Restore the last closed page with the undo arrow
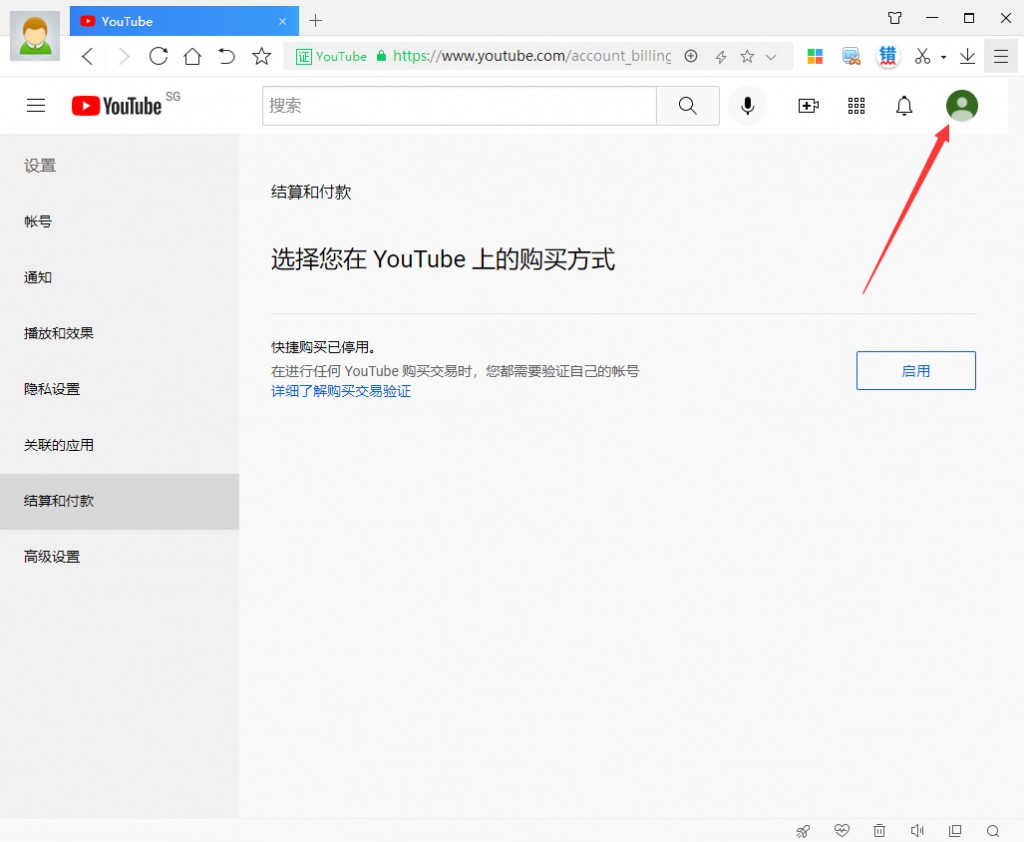Screen dimensions: 1024x842 [226, 56]
